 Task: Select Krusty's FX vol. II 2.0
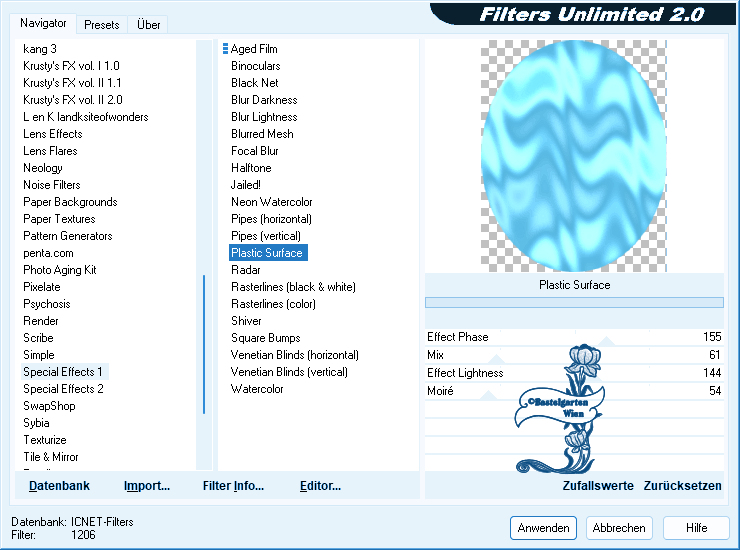point(73,100)
